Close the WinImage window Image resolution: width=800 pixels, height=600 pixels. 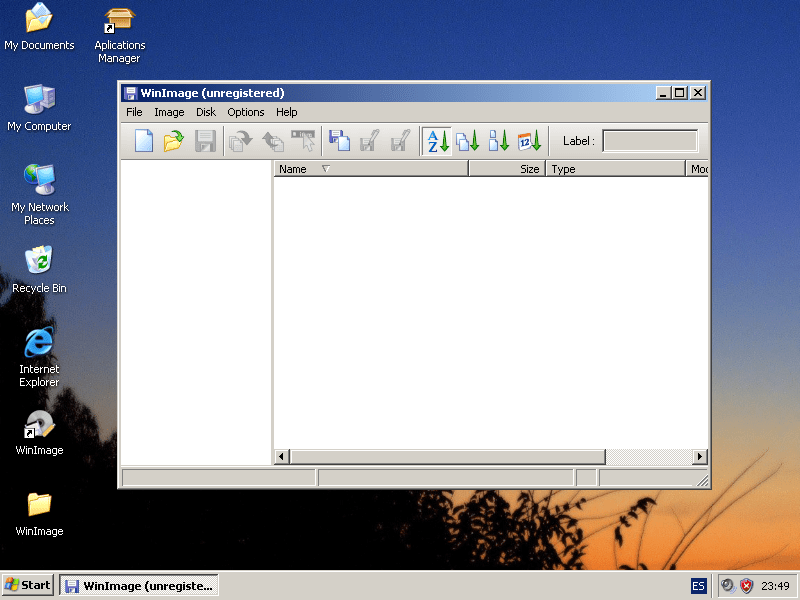coord(698,93)
